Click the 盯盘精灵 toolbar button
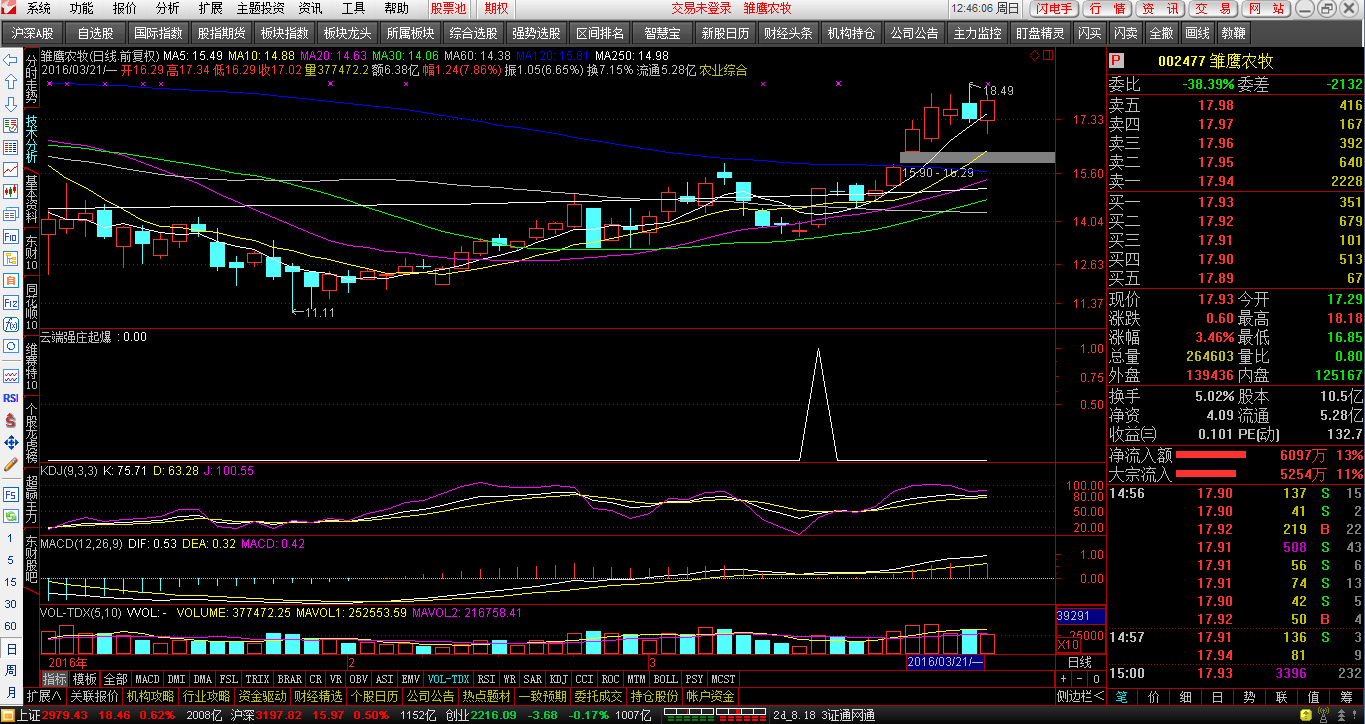This screenshot has width=1365, height=724. (1040, 33)
